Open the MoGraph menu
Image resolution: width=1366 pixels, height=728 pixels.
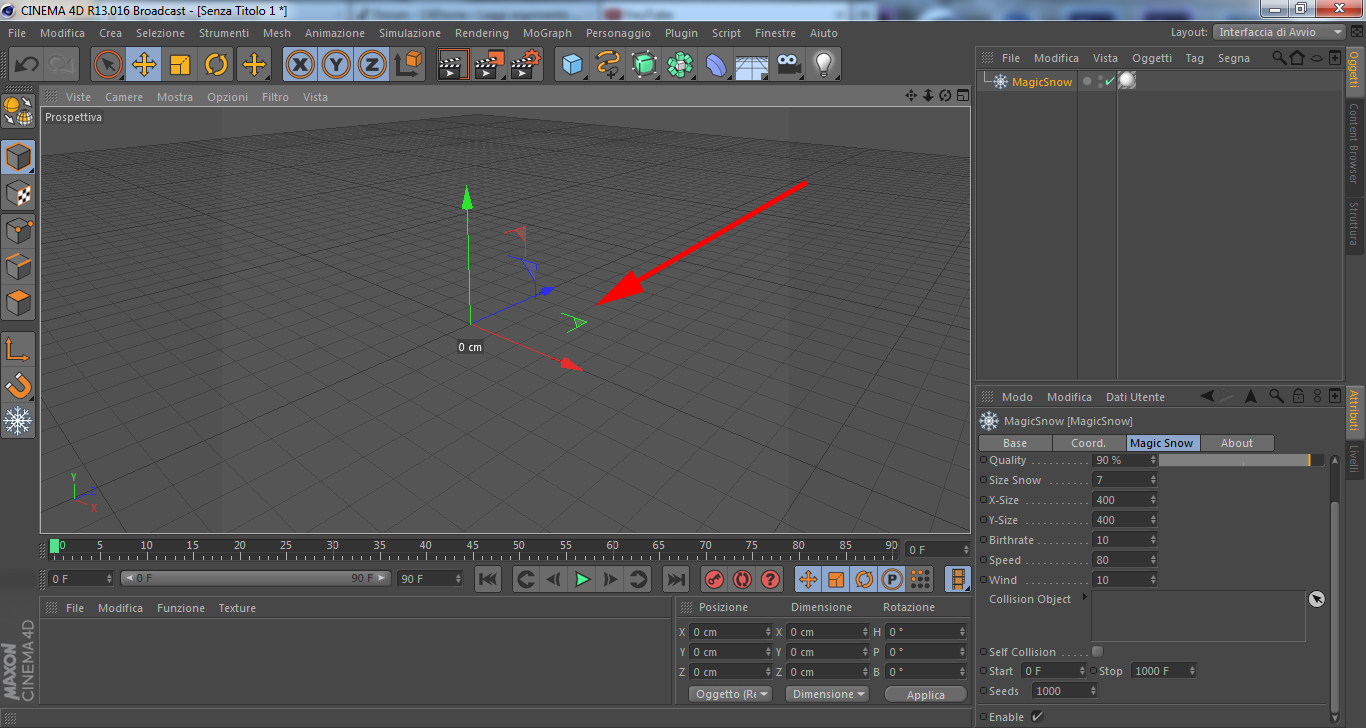point(547,33)
